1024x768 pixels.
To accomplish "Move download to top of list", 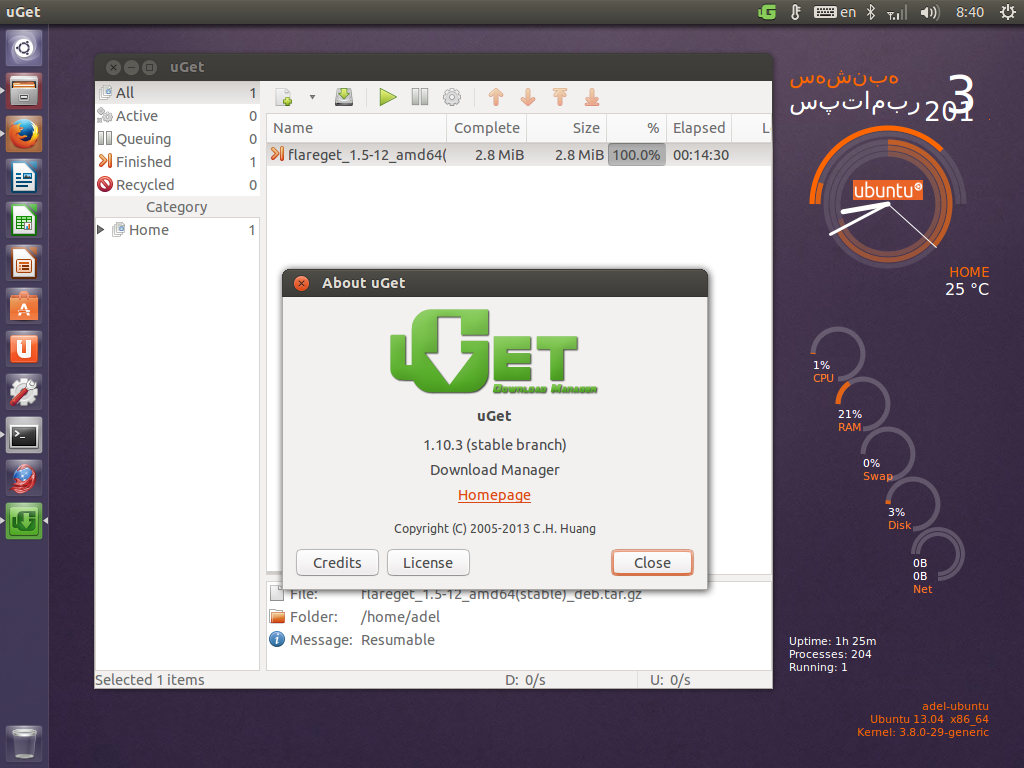I will [x=560, y=97].
